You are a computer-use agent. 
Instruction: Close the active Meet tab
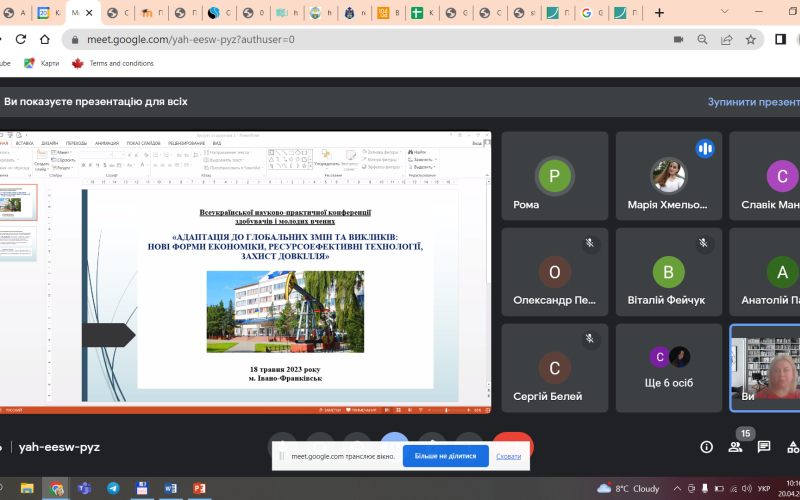point(89,13)
